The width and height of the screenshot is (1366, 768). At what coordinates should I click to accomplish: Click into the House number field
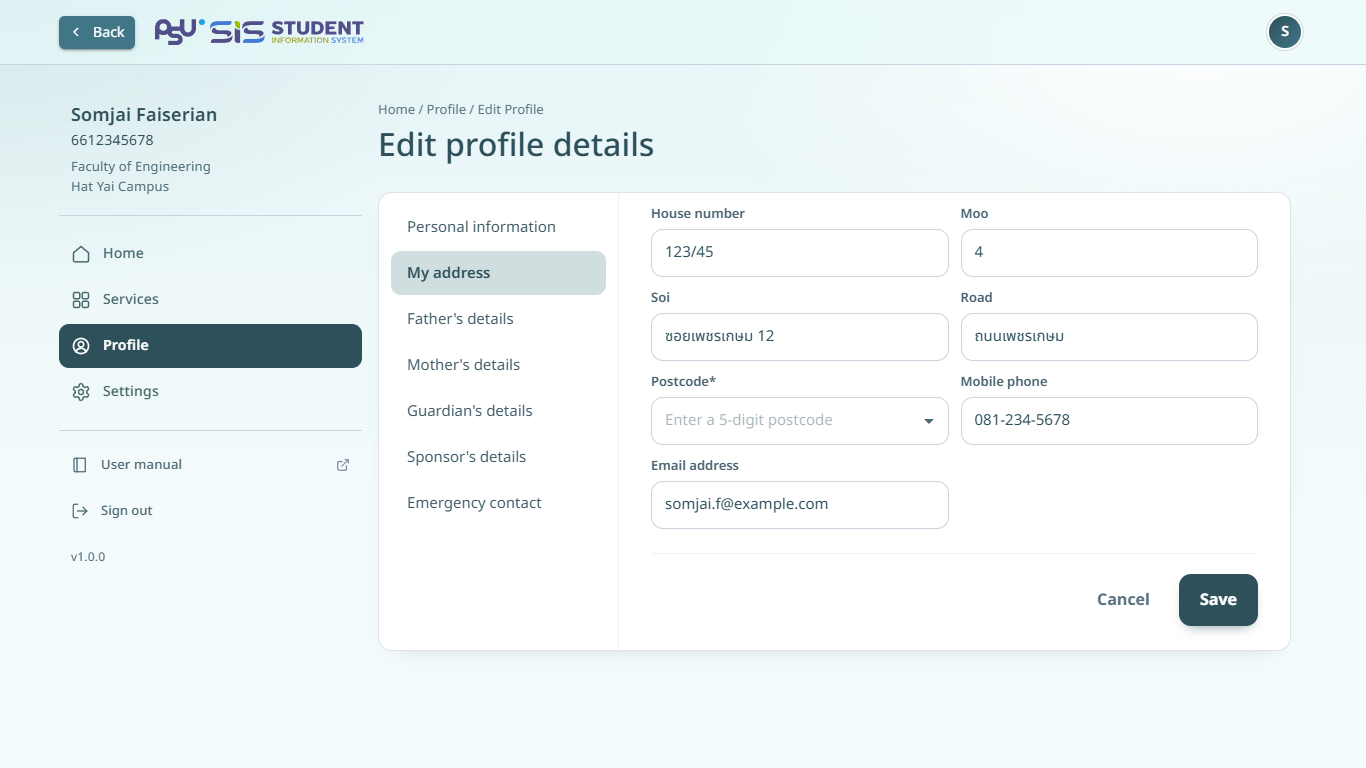799,253
